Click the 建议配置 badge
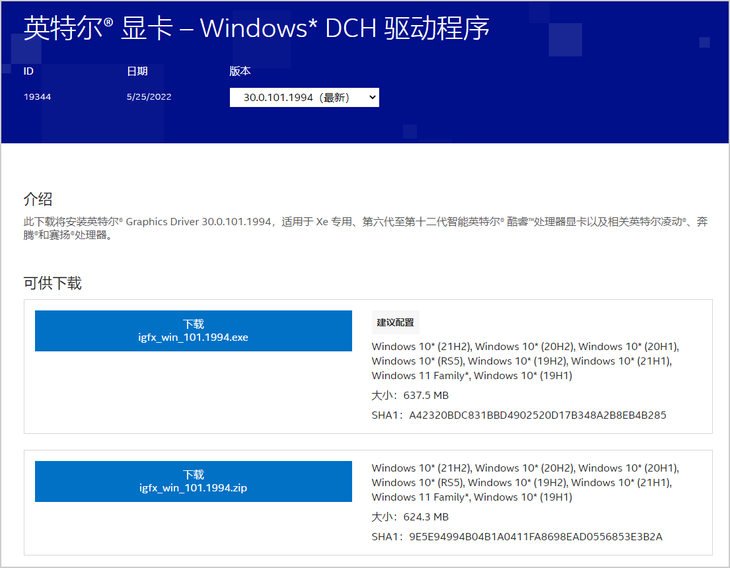Screen dimensions: 730x568 (x=395, y=322)
